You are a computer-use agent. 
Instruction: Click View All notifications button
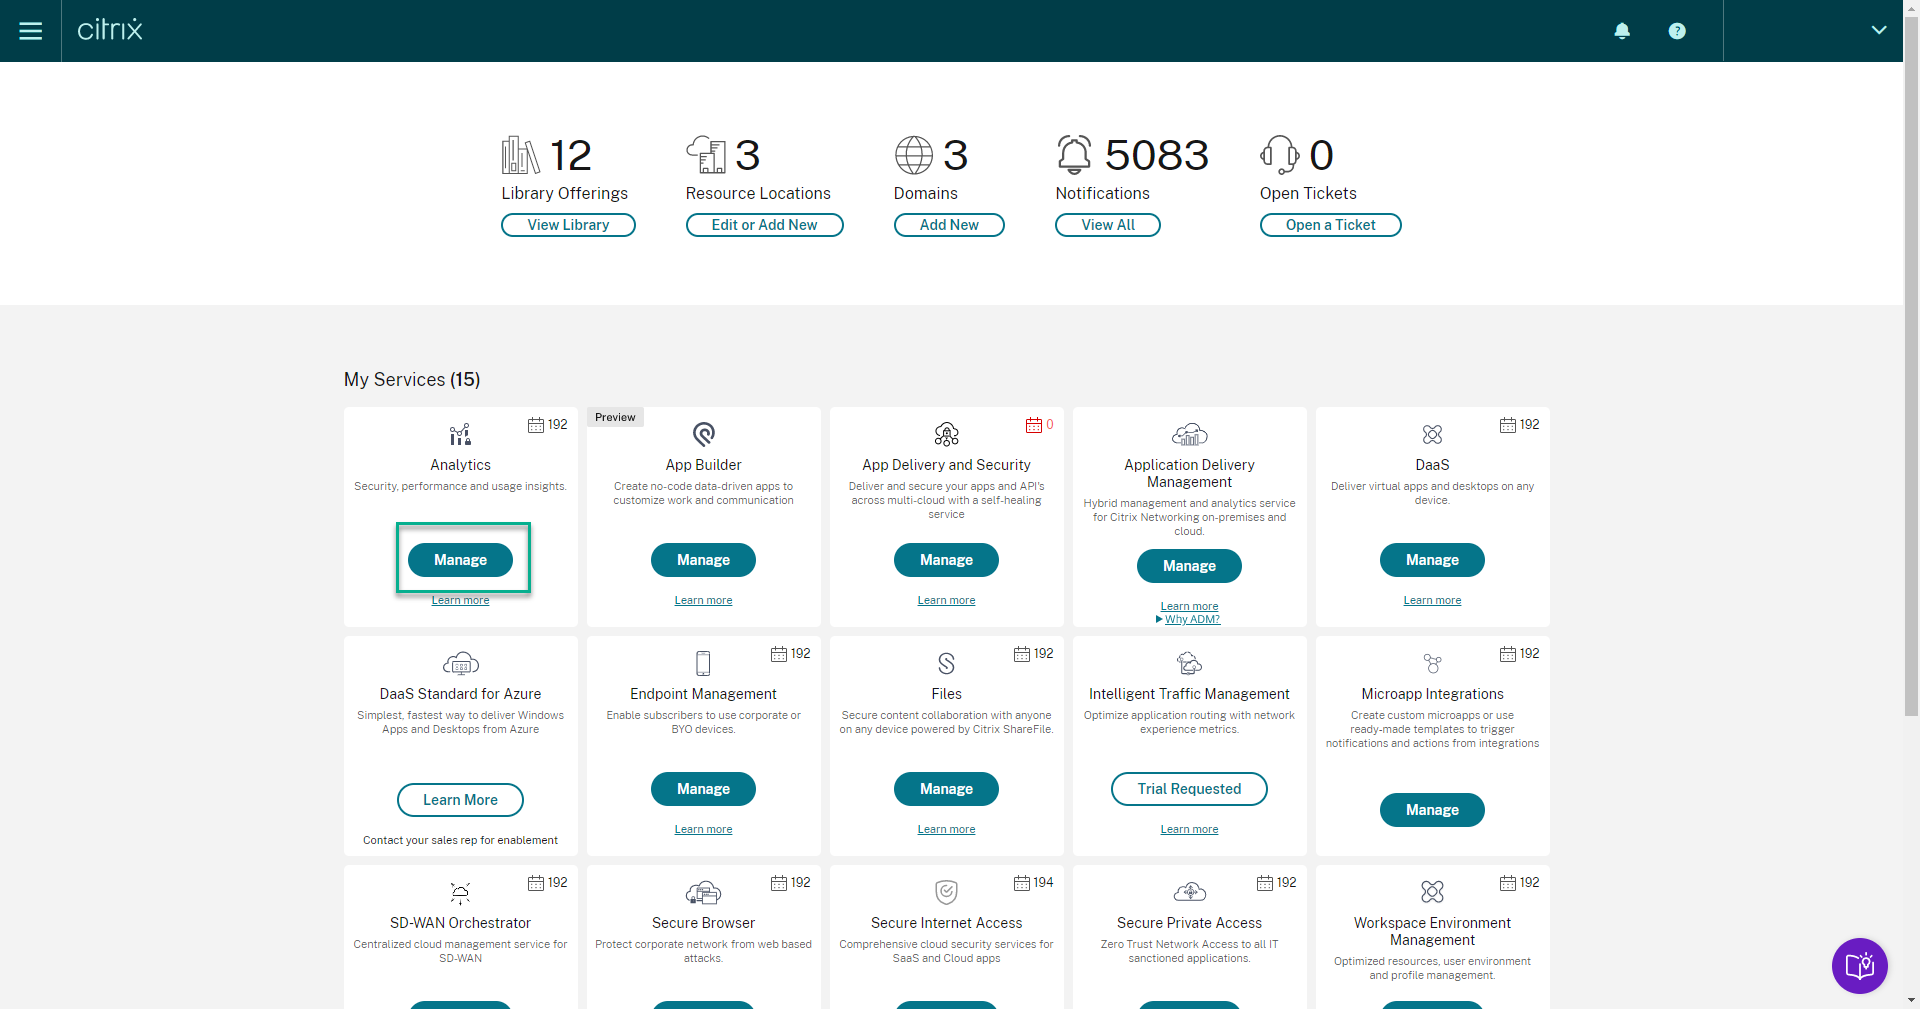(x=1108, y=225)
